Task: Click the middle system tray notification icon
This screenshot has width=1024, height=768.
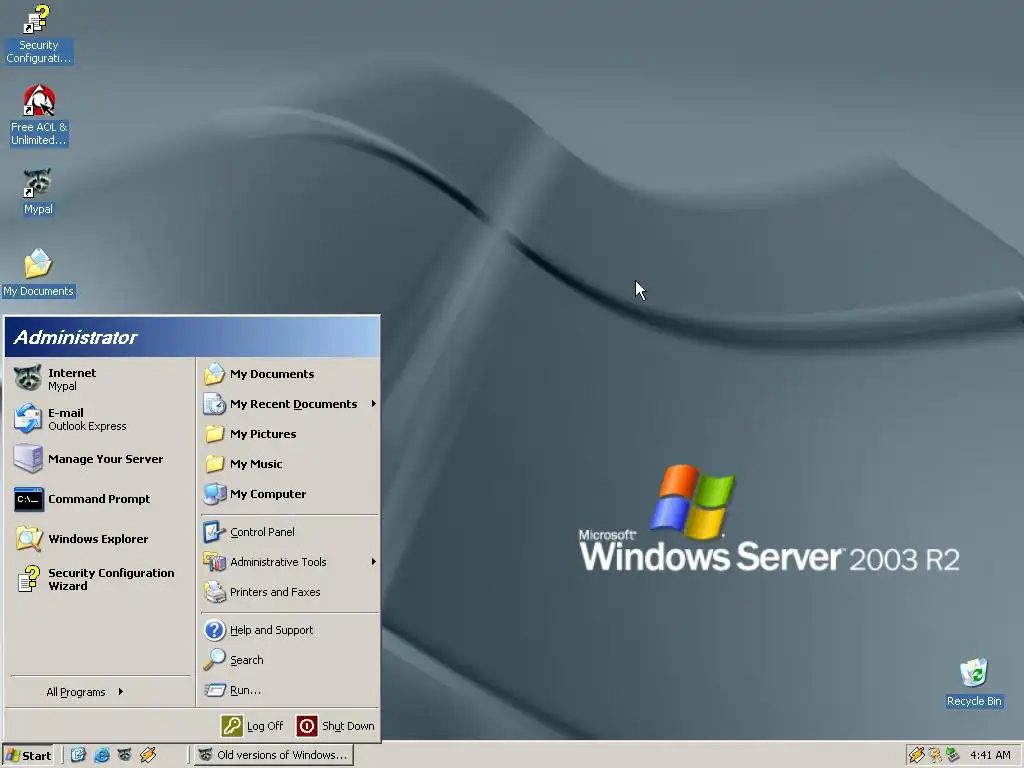Action: pos(935,755)
